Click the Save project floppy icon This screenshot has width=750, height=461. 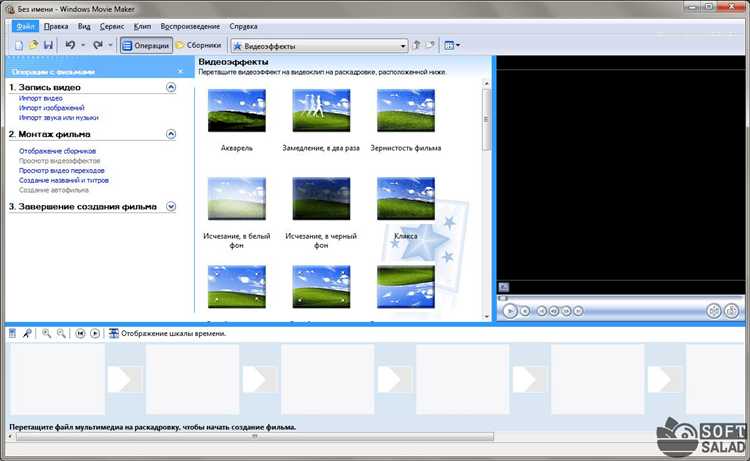pos(48,45)
